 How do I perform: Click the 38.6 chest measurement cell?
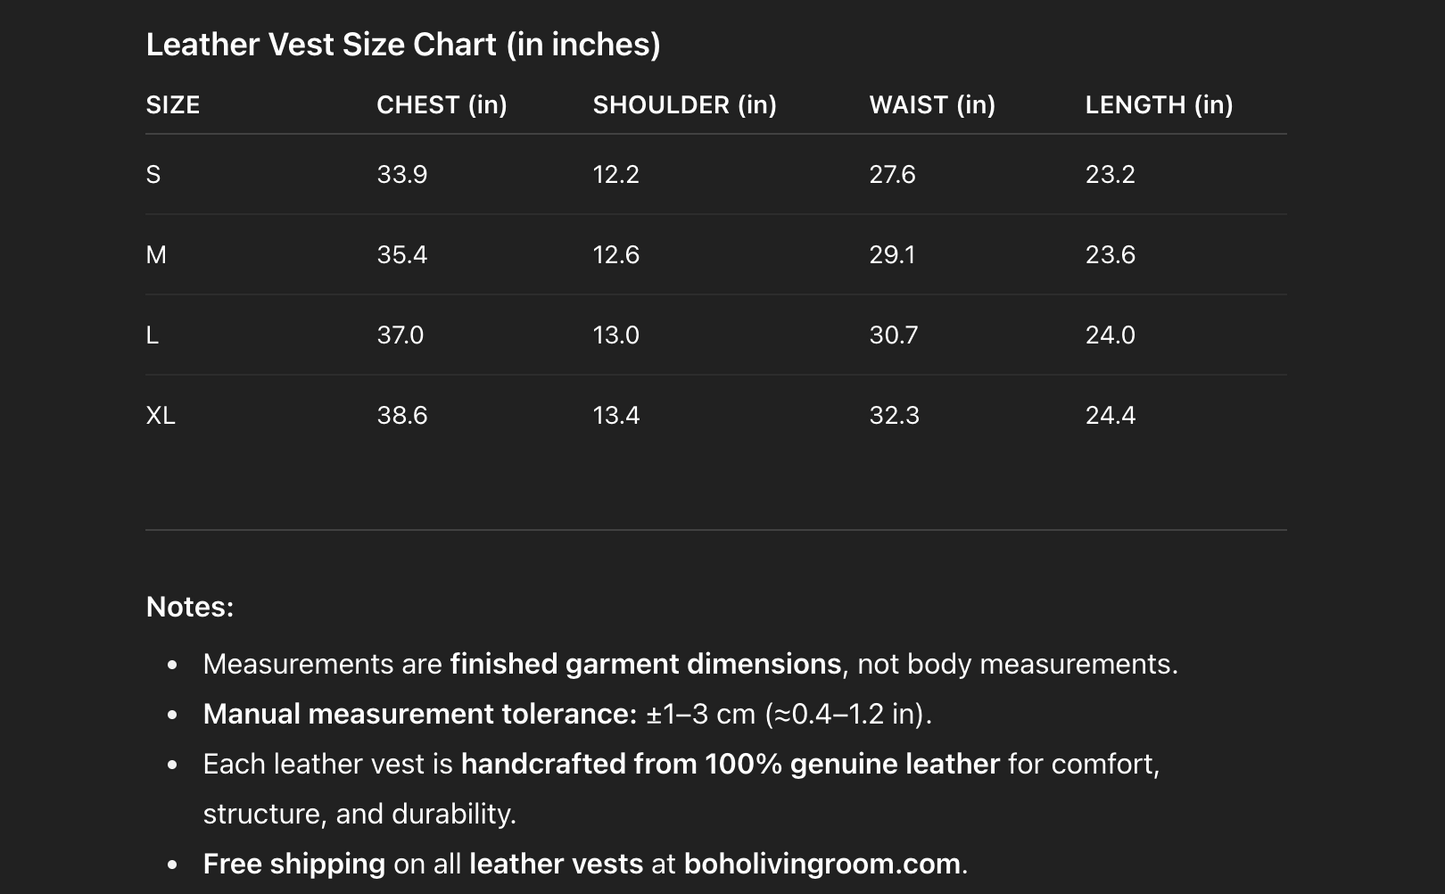tap(402, 415)
